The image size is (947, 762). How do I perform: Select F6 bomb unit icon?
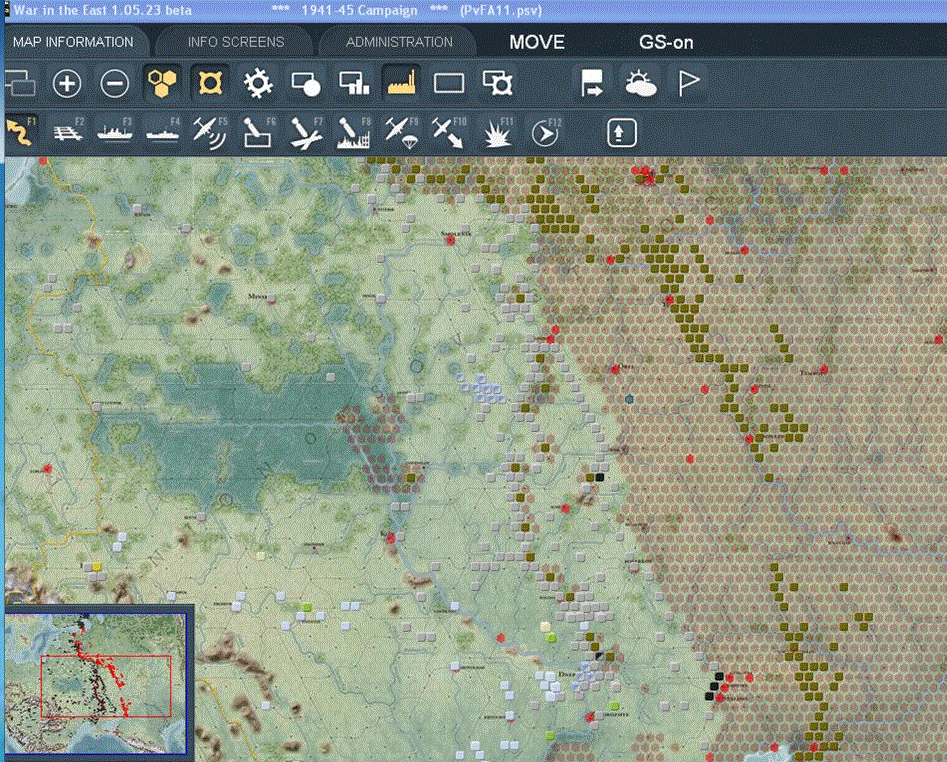(258, 132)
